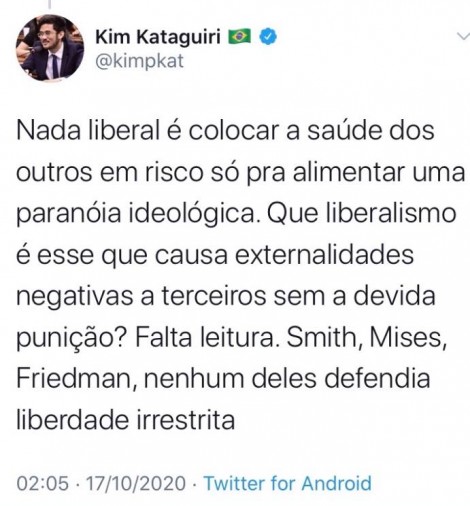
Task: Click the word "externalidades" in the tweet
Action: pos(324,254)
